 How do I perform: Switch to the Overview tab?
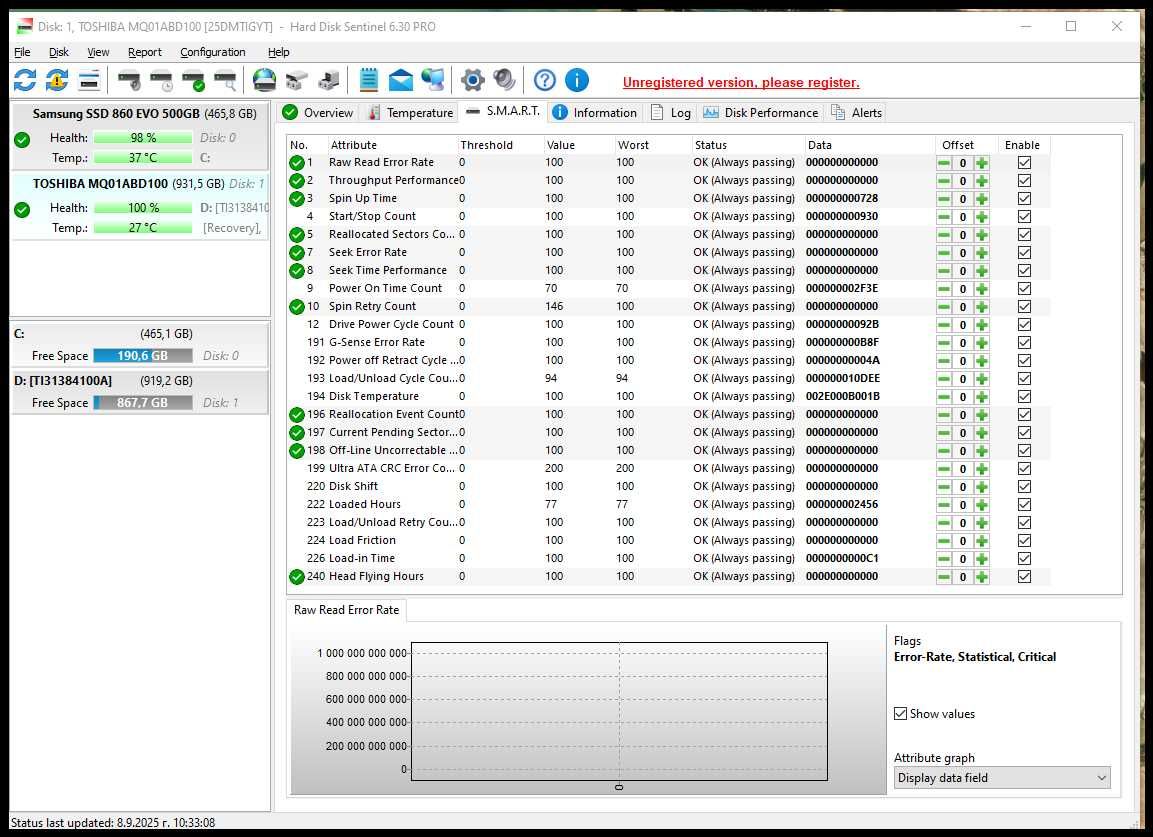click(318, 113)
